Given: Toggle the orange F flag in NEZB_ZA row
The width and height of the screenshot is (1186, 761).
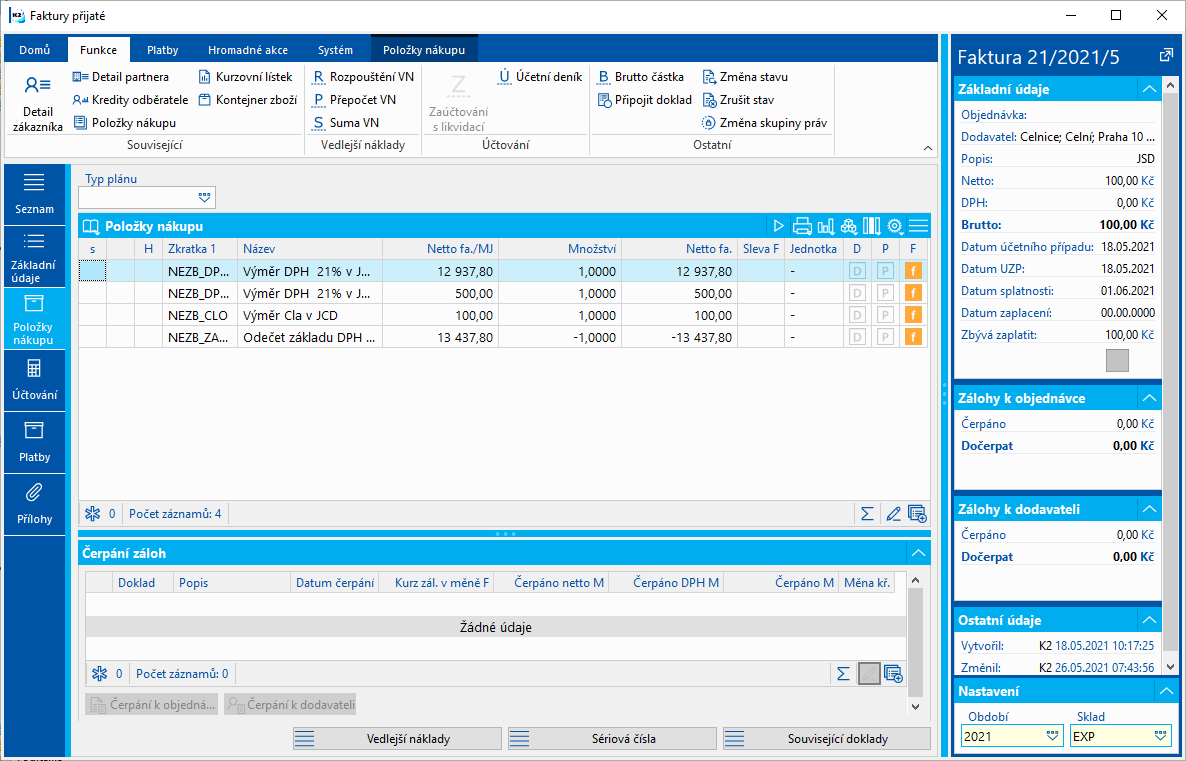Looking at the screenshot, I should point(913,337).
